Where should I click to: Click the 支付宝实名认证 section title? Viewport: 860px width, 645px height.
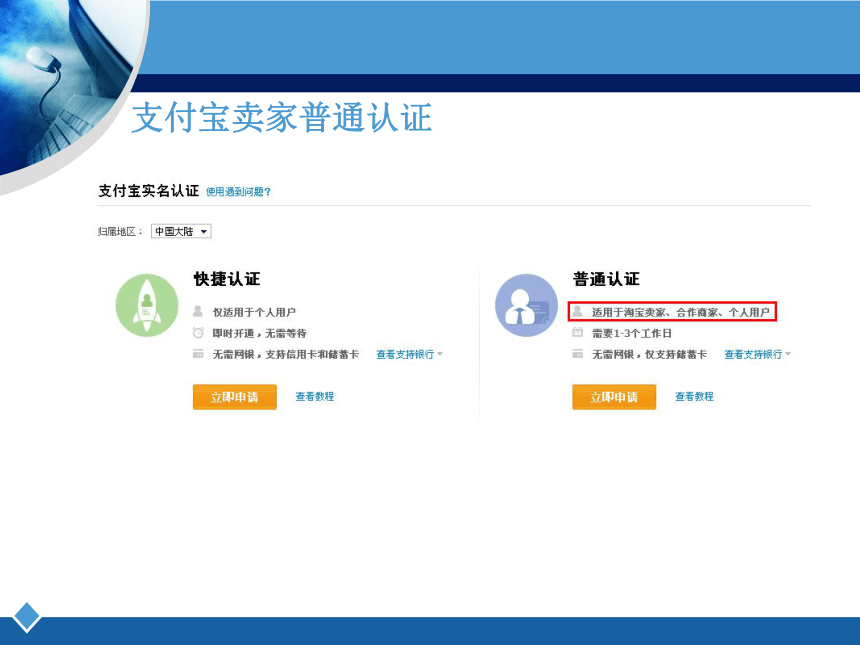[149, 190]
